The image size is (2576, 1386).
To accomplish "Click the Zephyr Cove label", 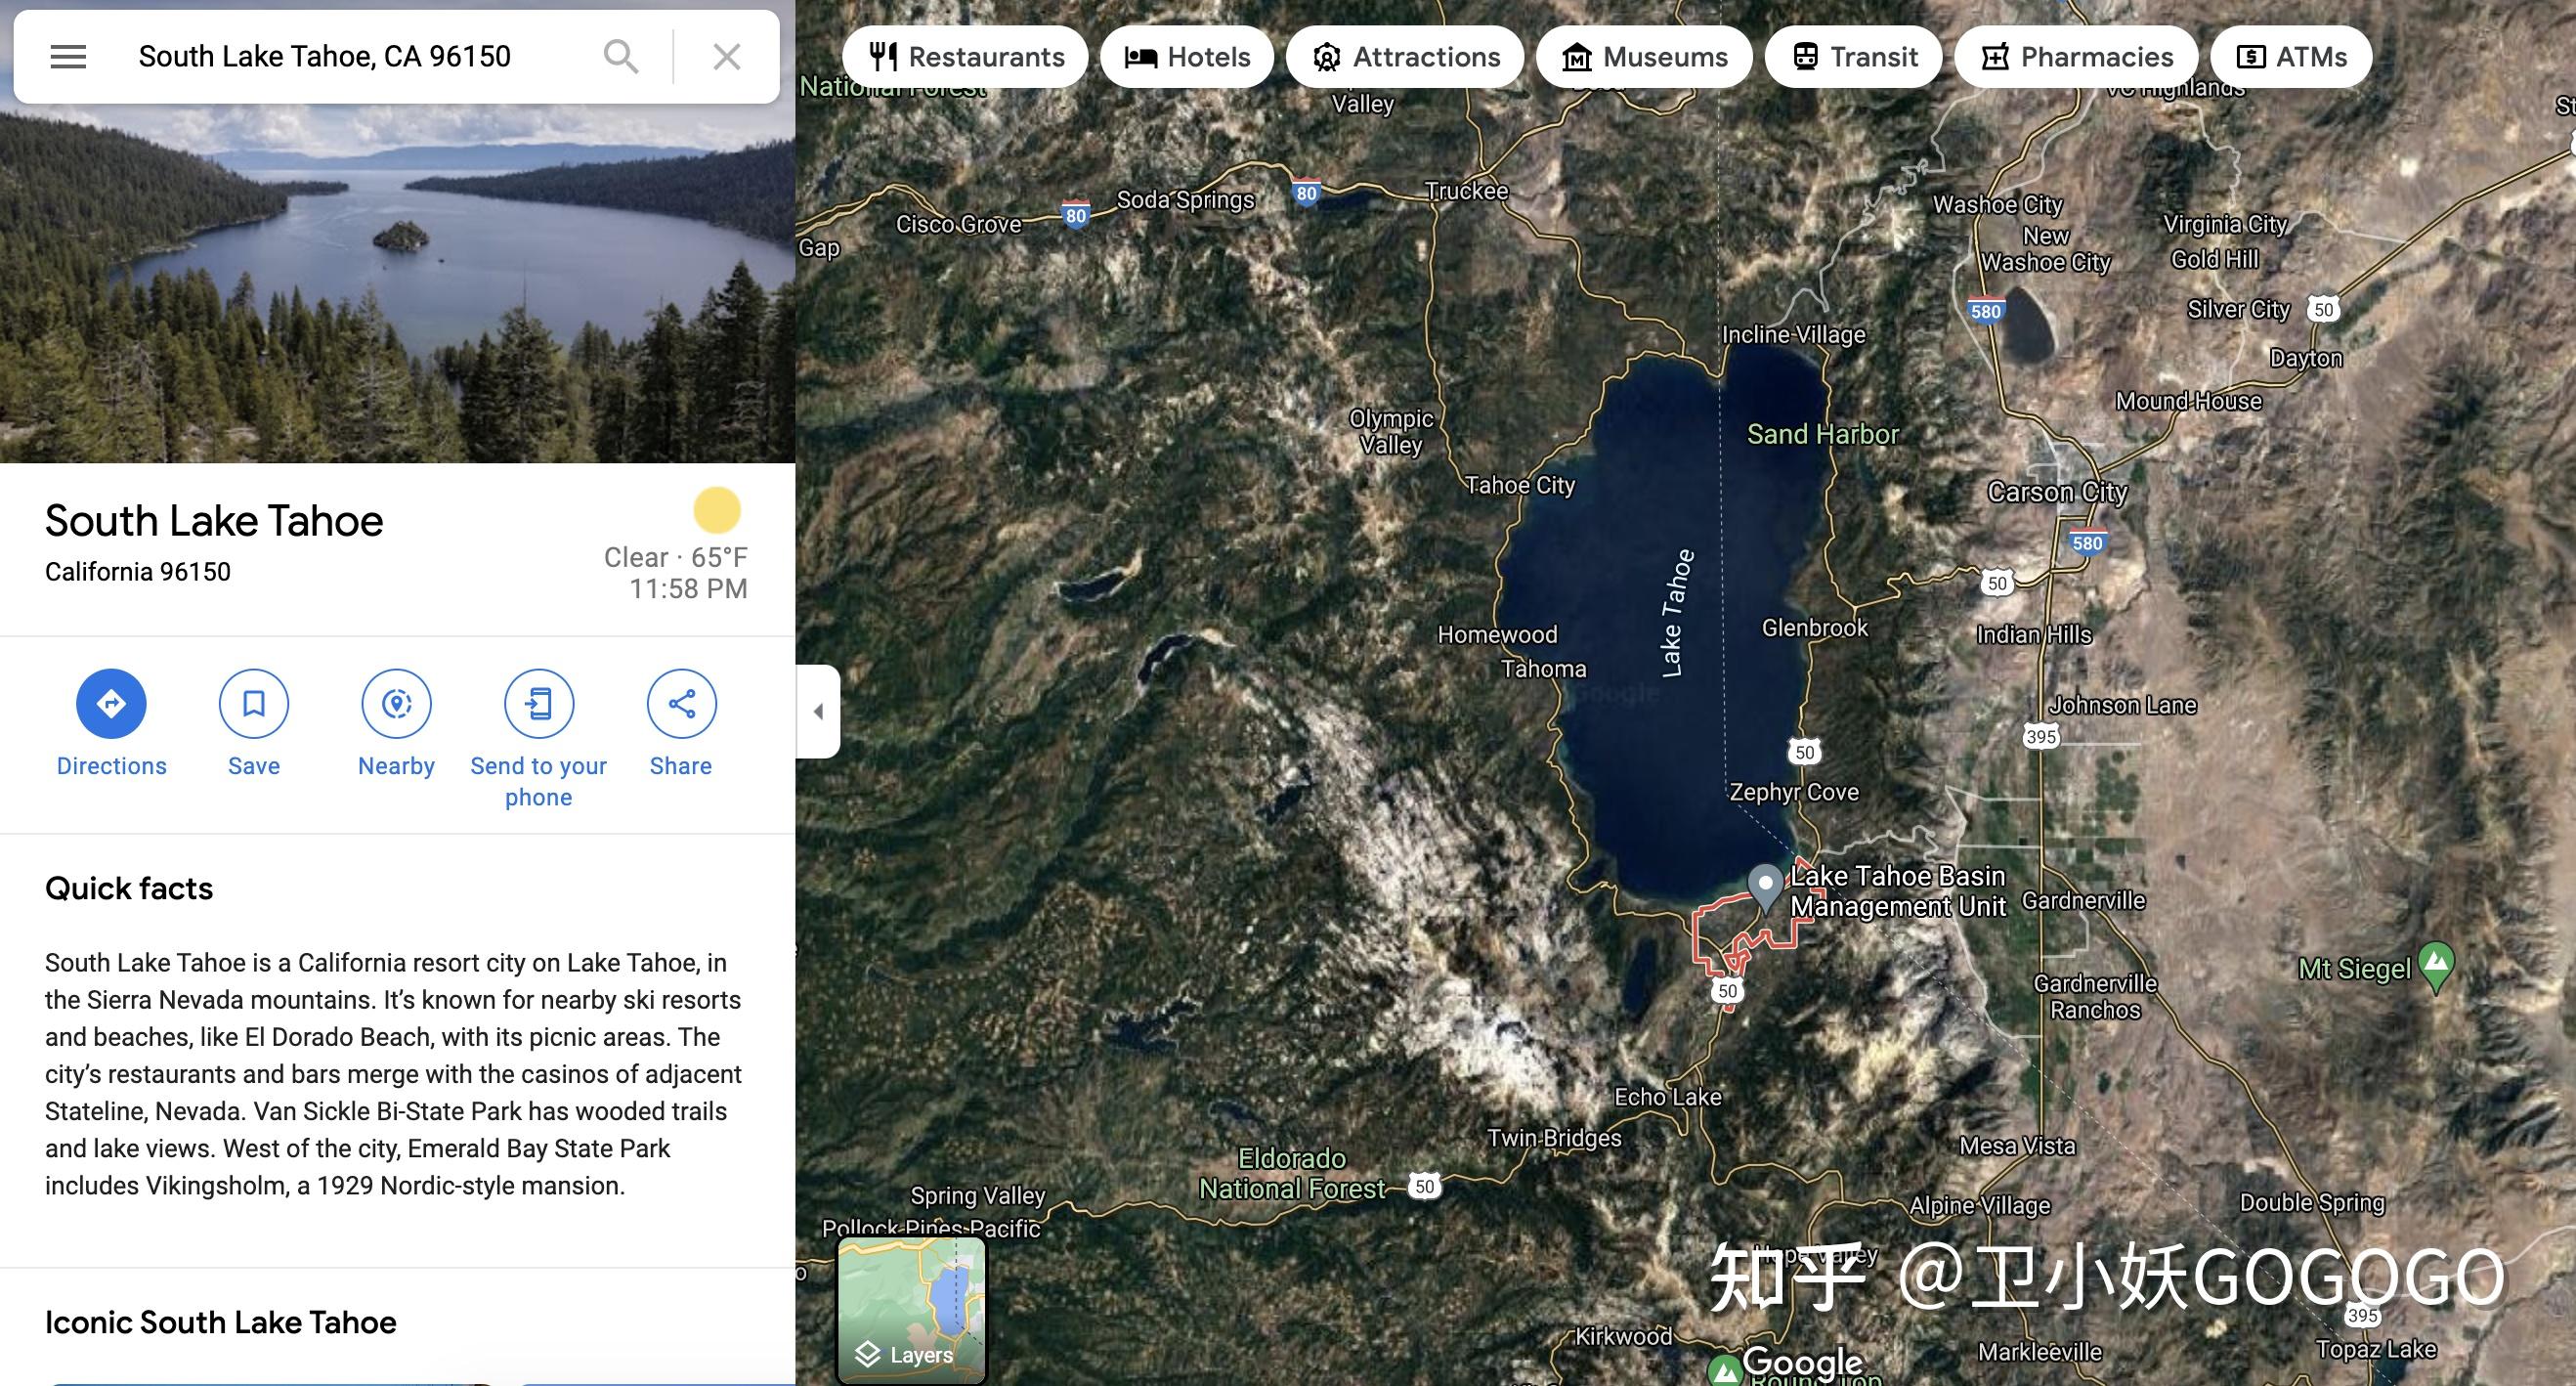I will (1794, 792).
